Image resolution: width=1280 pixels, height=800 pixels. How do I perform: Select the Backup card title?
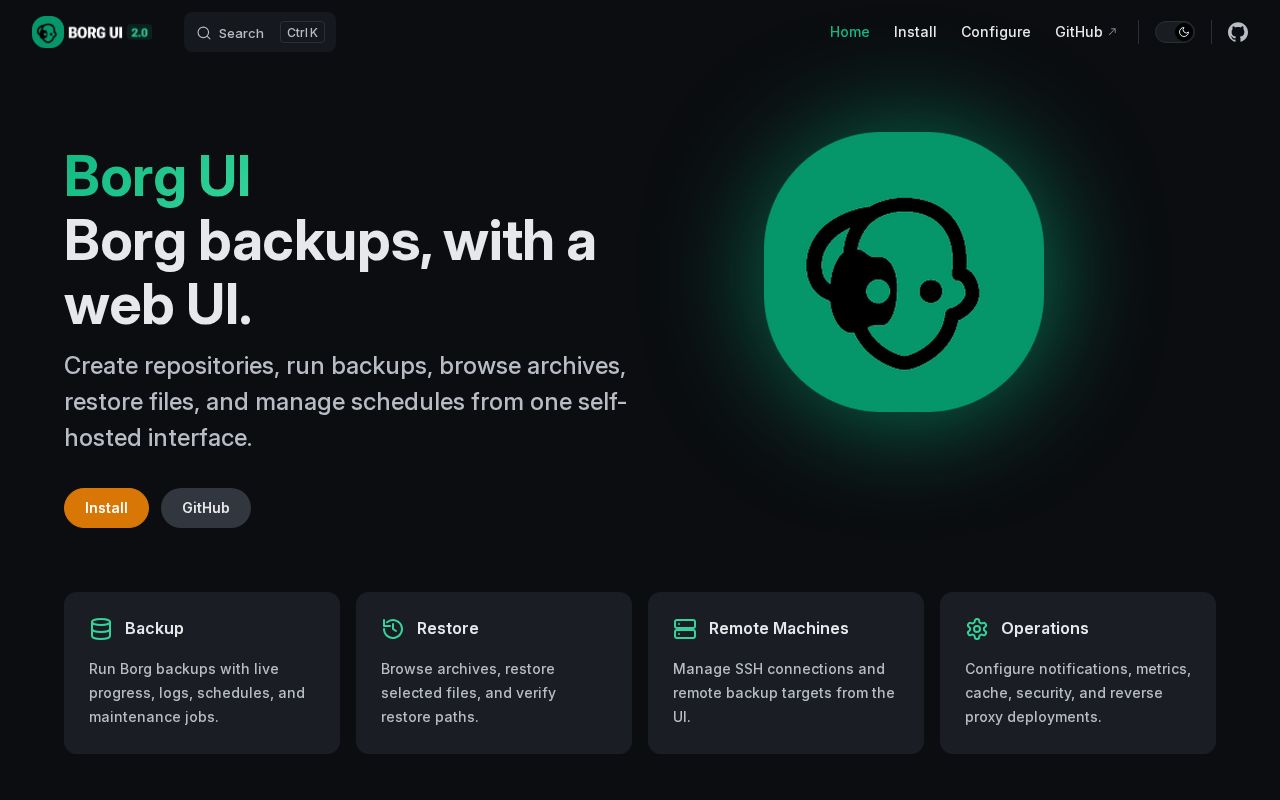click(x=154, y=628)
